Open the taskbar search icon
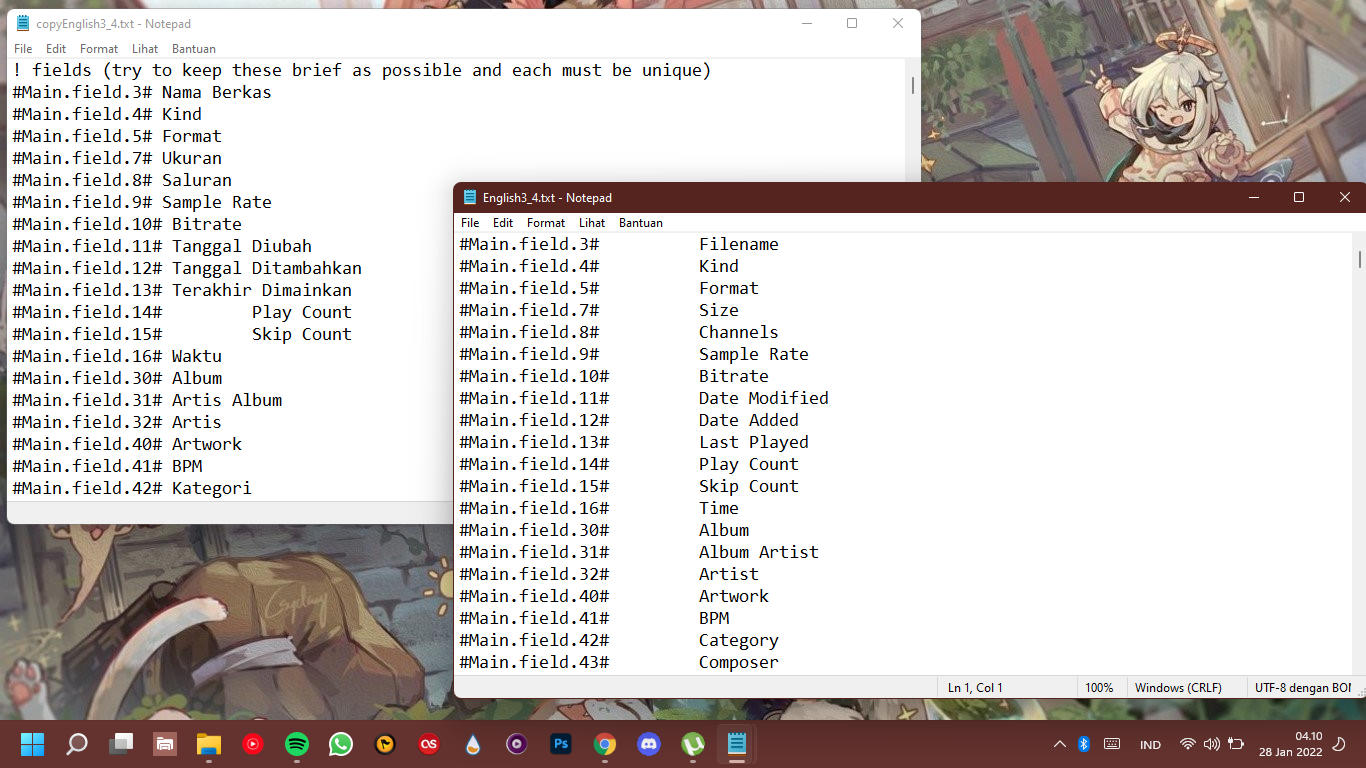The image size is (1366, 768). click(x=77, y=744)
